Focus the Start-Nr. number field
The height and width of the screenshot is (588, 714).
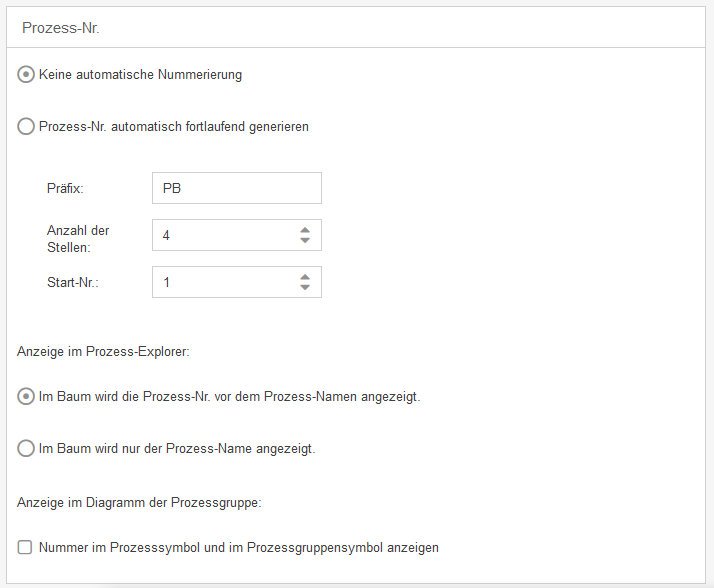pyautogui.click(x=222, y=282)
